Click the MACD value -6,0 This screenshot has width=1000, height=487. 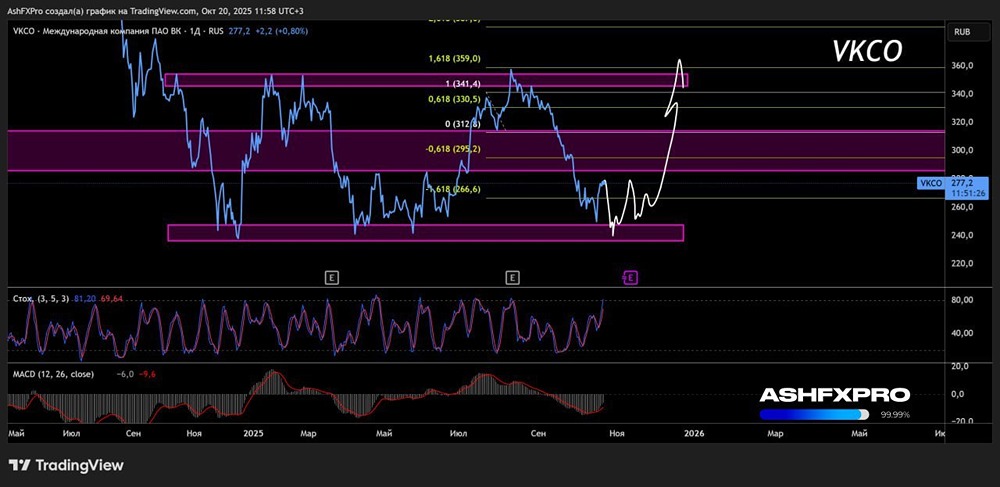(x=126, y=374)
